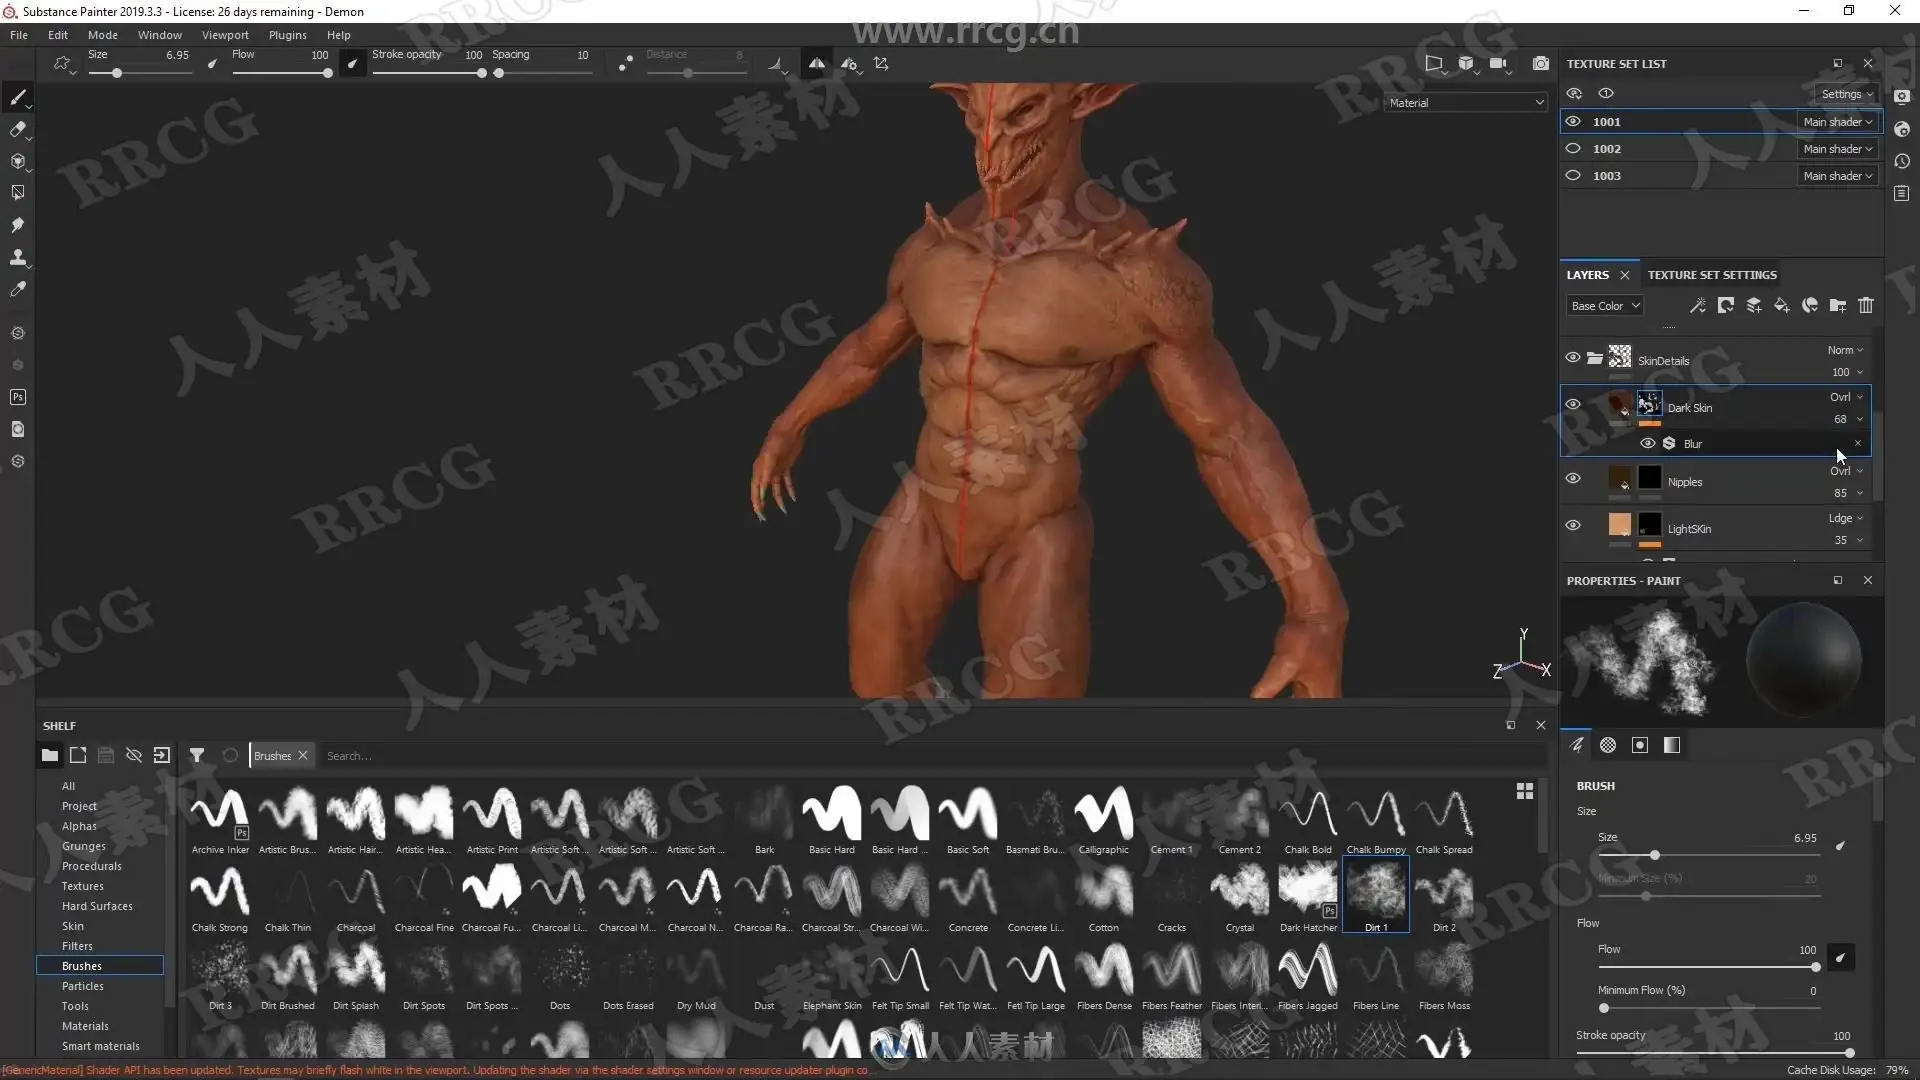
Task: Switch to Texture Set Settings tab
Action: tap(1712, 275)
